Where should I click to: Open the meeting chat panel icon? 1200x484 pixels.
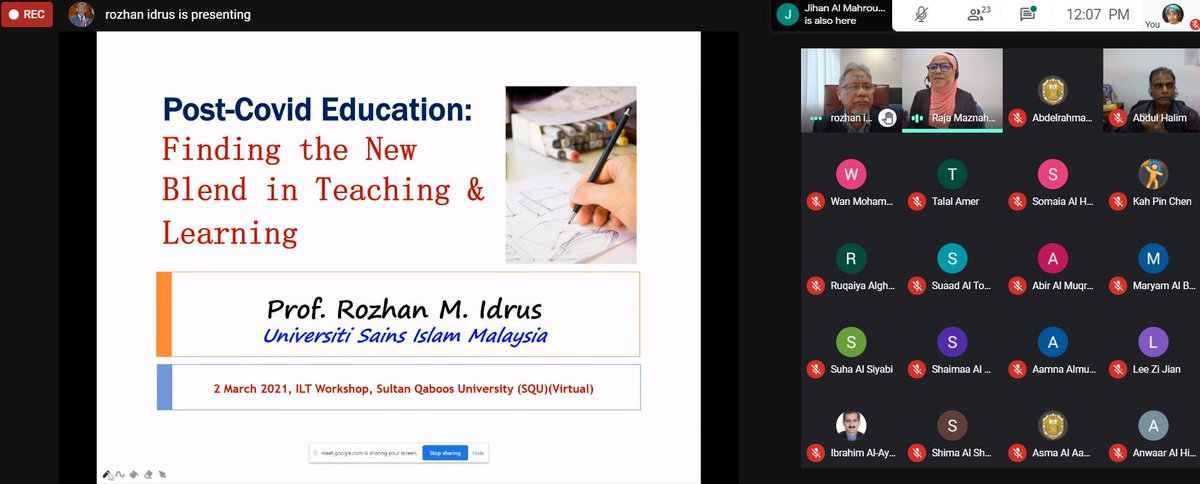point(1027,14)
